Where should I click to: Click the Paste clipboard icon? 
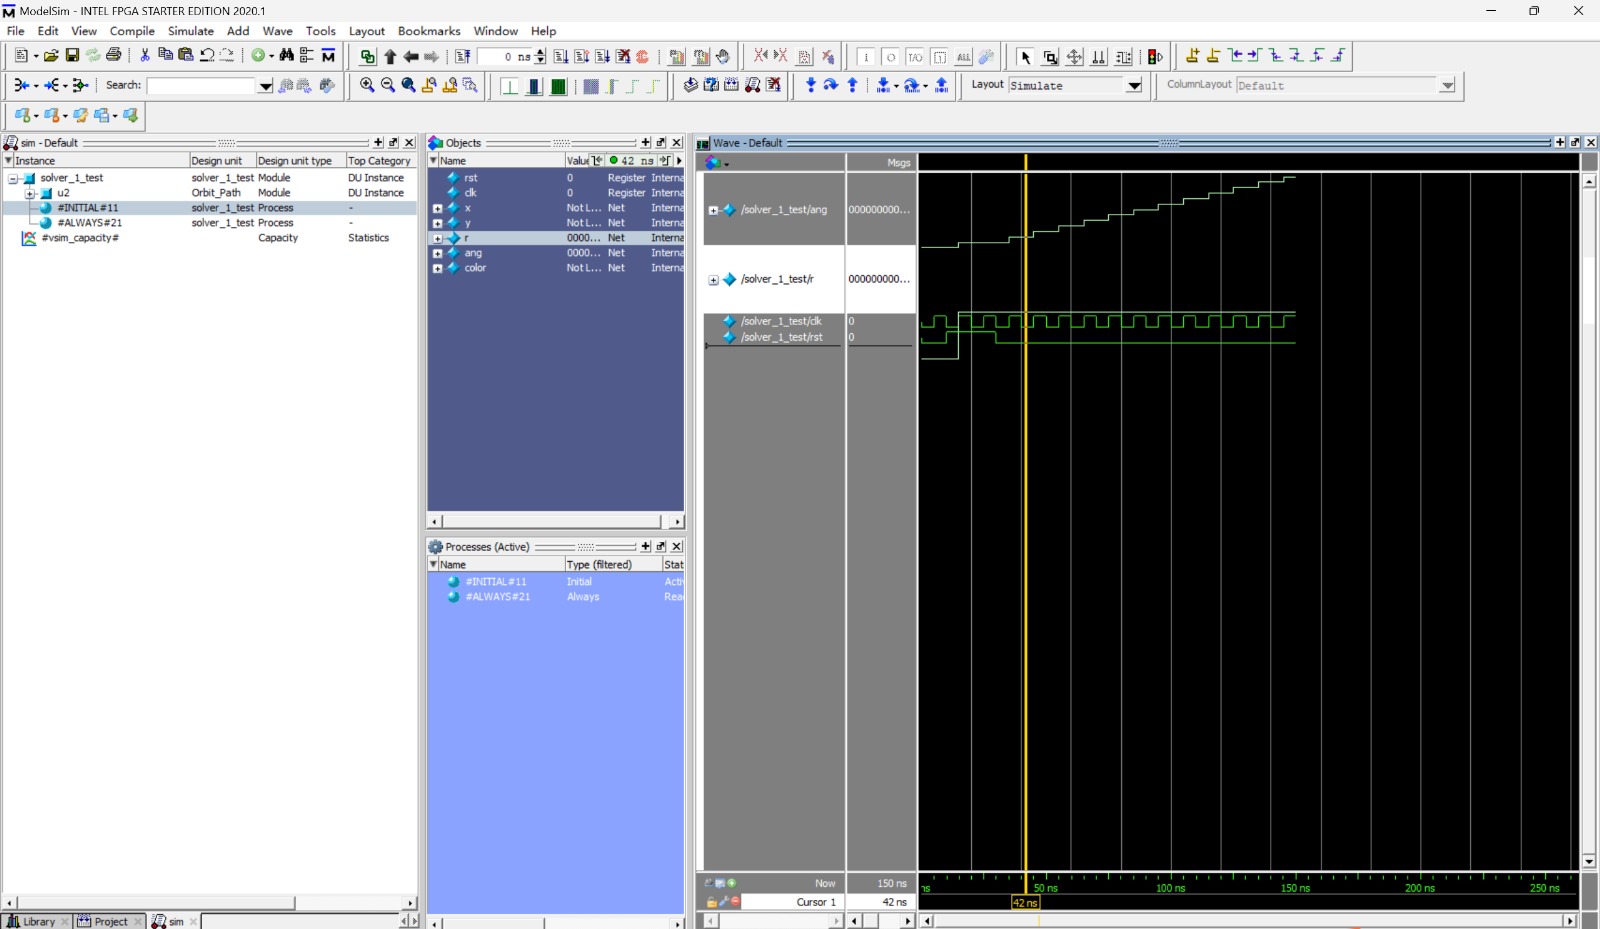click(x=186, y=56)
